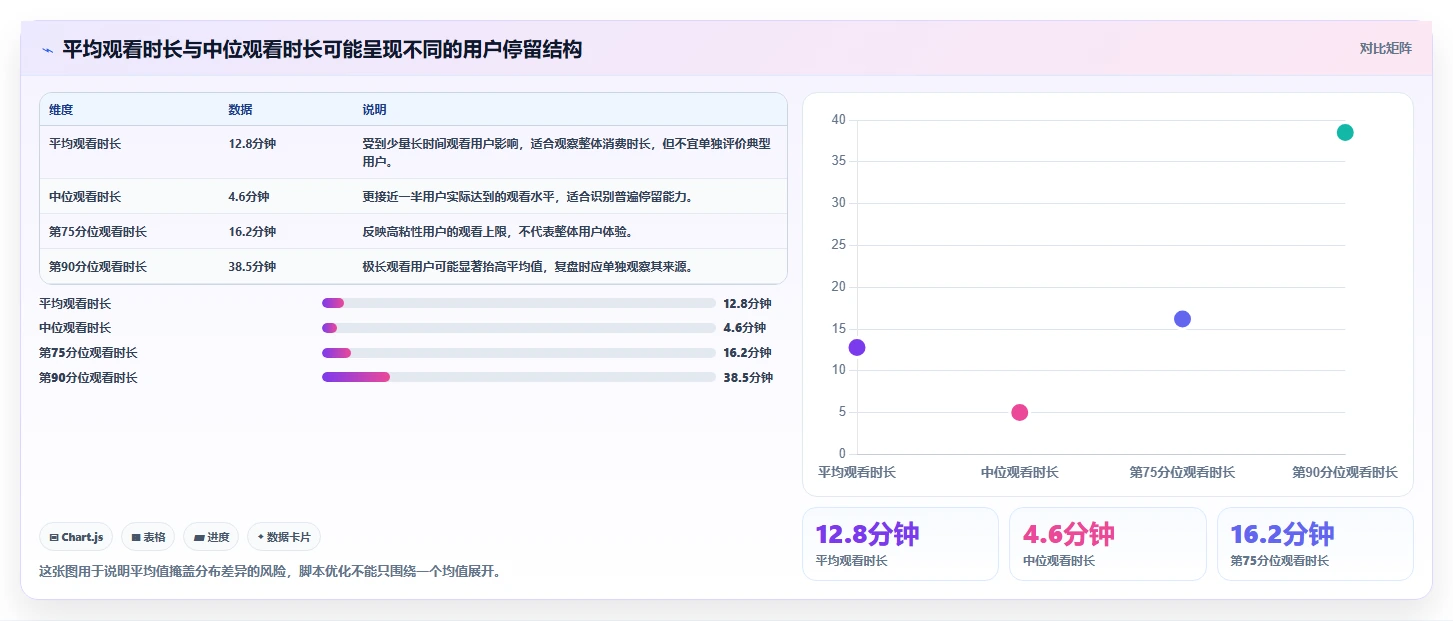Select the 维度 column header
Viewport: 1453px width, 621px height.
(61, 110)
